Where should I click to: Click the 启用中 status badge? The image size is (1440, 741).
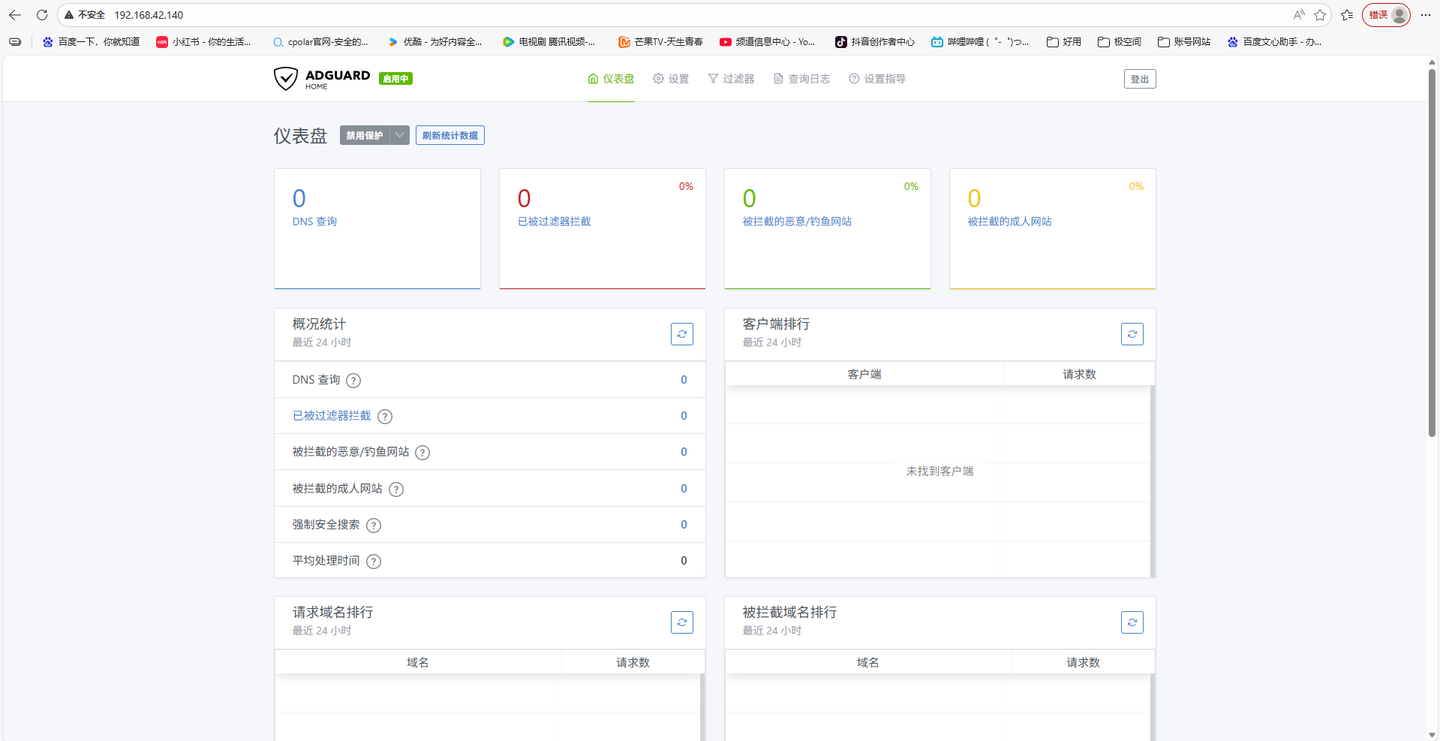pyautogui.click(x=396, y=78)
